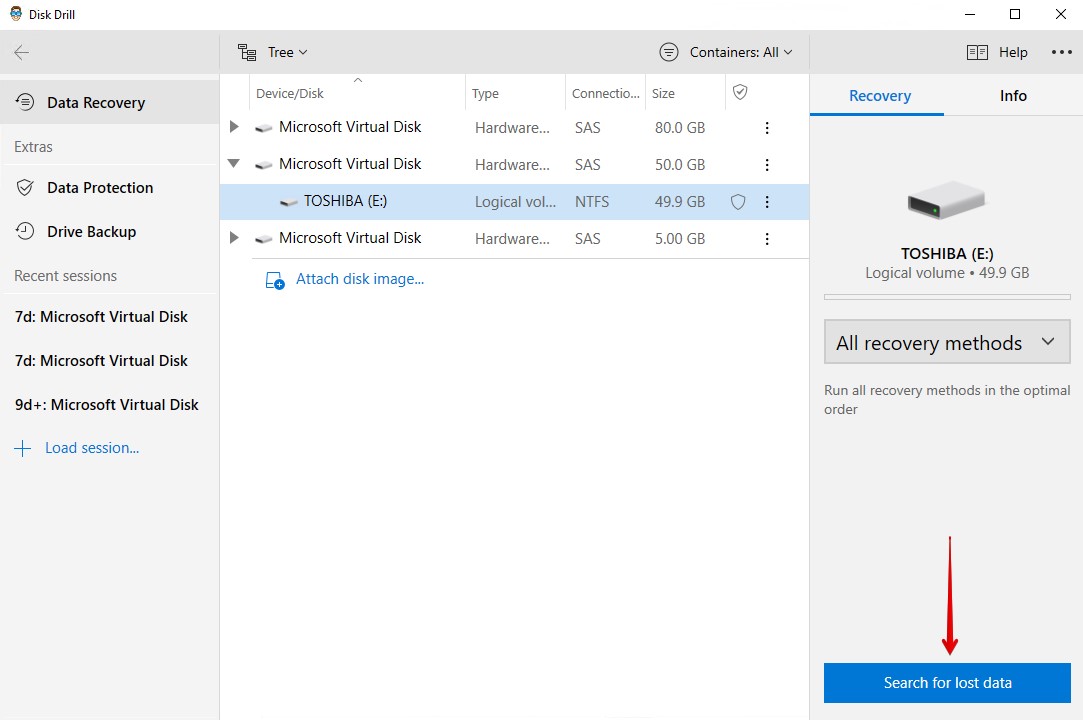1083x720 pixels.
Task: Click the 49.9 GB size cell
Action: coord(680,202)
